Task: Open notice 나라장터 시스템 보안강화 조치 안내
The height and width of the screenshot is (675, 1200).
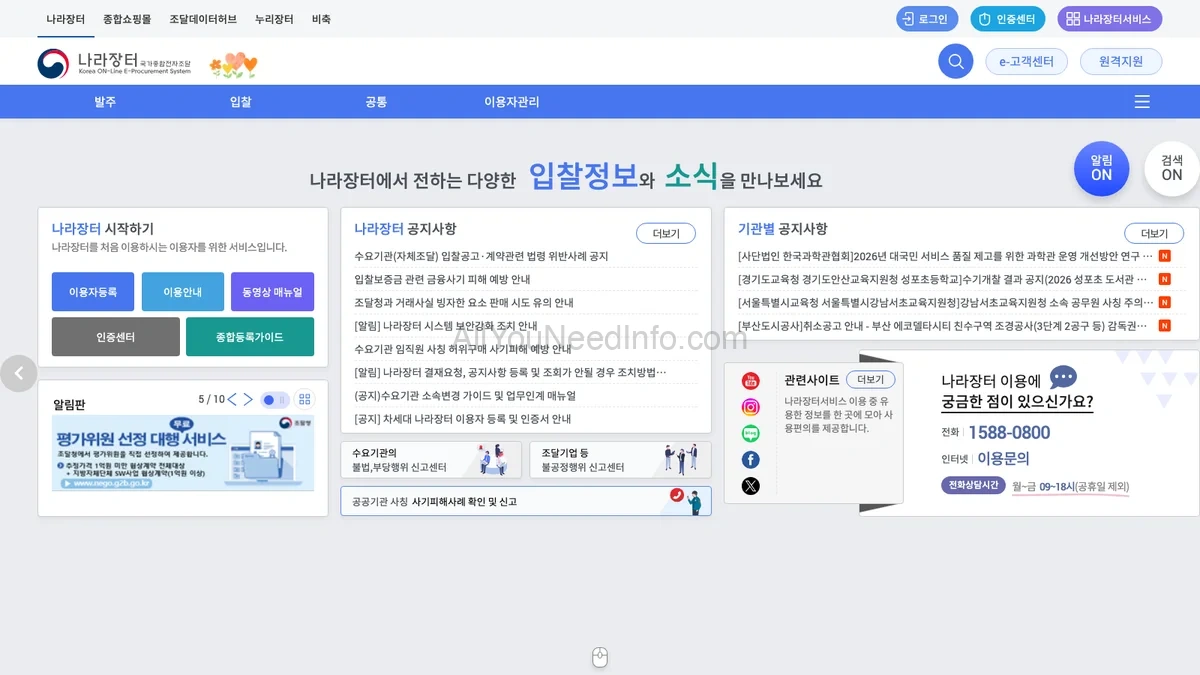Action: (x=446, y=326)
